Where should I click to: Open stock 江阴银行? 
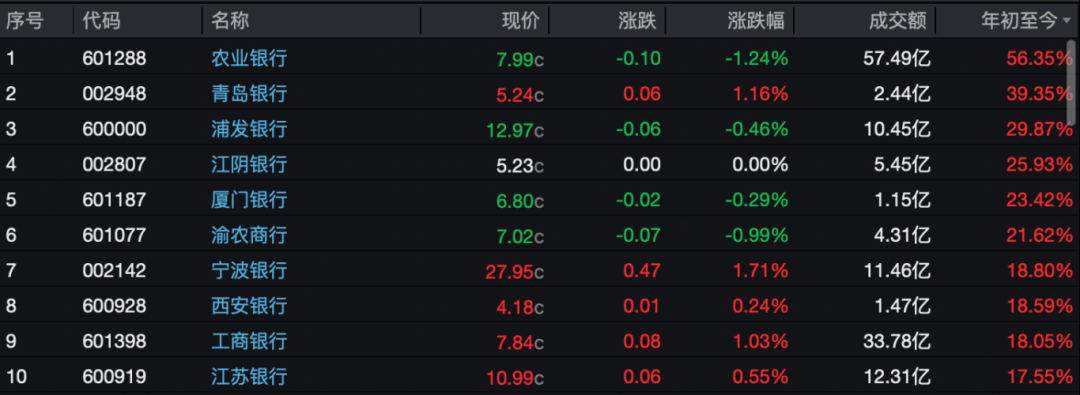click(x=249, y=165)
